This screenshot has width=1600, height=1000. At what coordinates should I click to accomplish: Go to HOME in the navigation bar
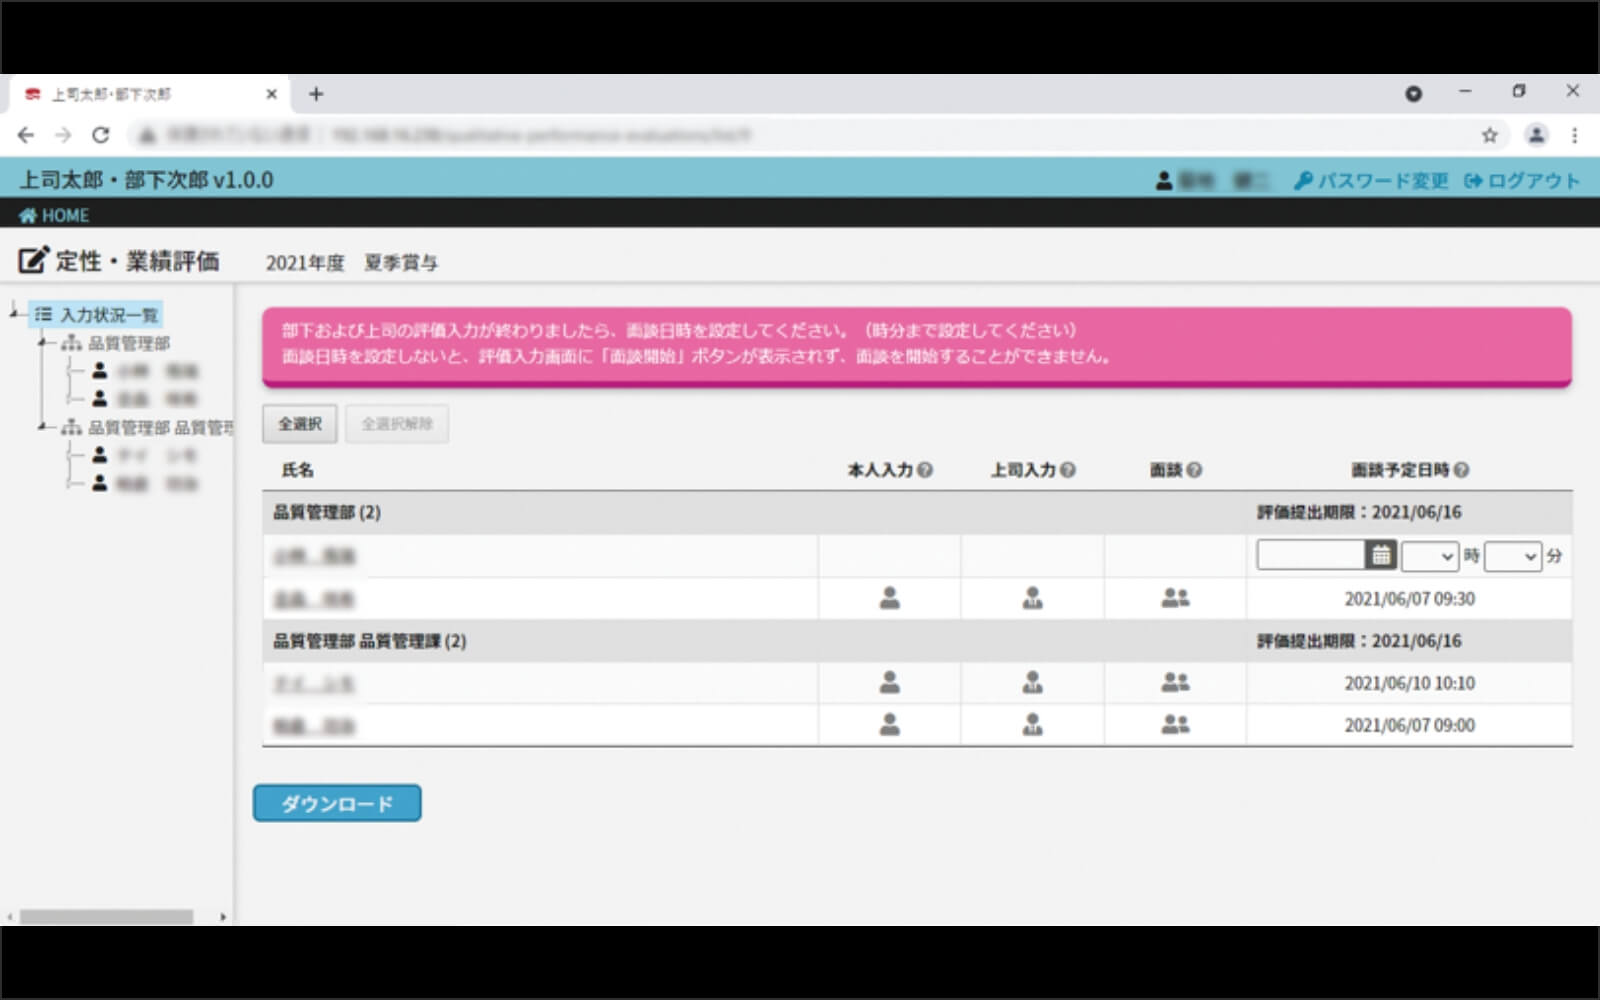click(x=54, y=215)
